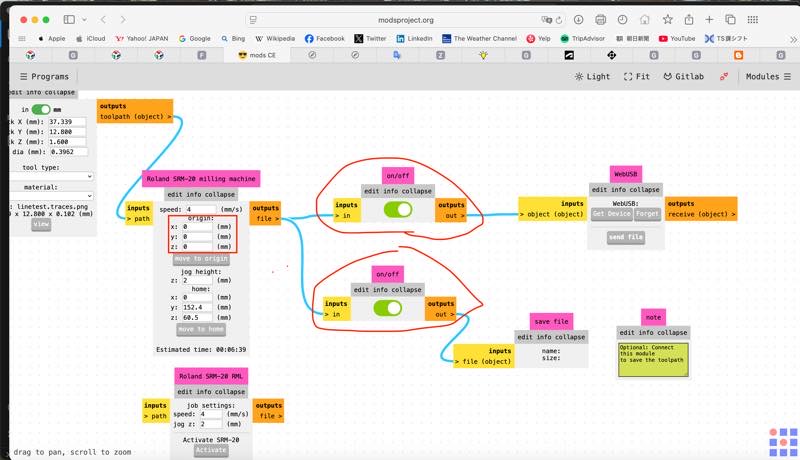Screen dimensions: 800x460
Task: Click the translate icon in address bar
Action: click(546, 20)
